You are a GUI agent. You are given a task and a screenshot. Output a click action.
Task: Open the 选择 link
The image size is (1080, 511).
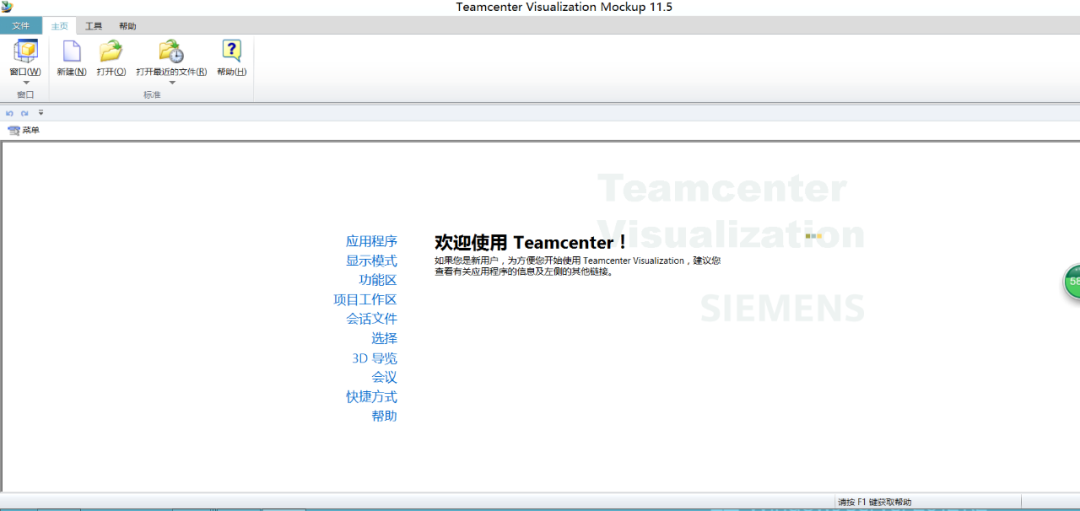(x=384, y=338)
